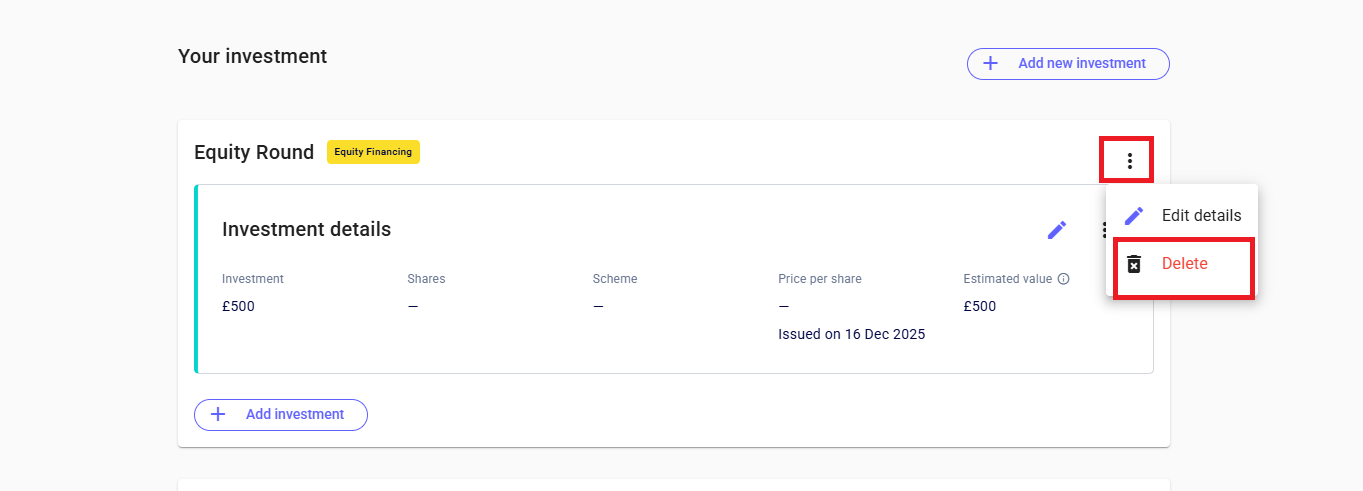Click the "Your investment" section heading
1363x491 pixels.
(252, 56)
